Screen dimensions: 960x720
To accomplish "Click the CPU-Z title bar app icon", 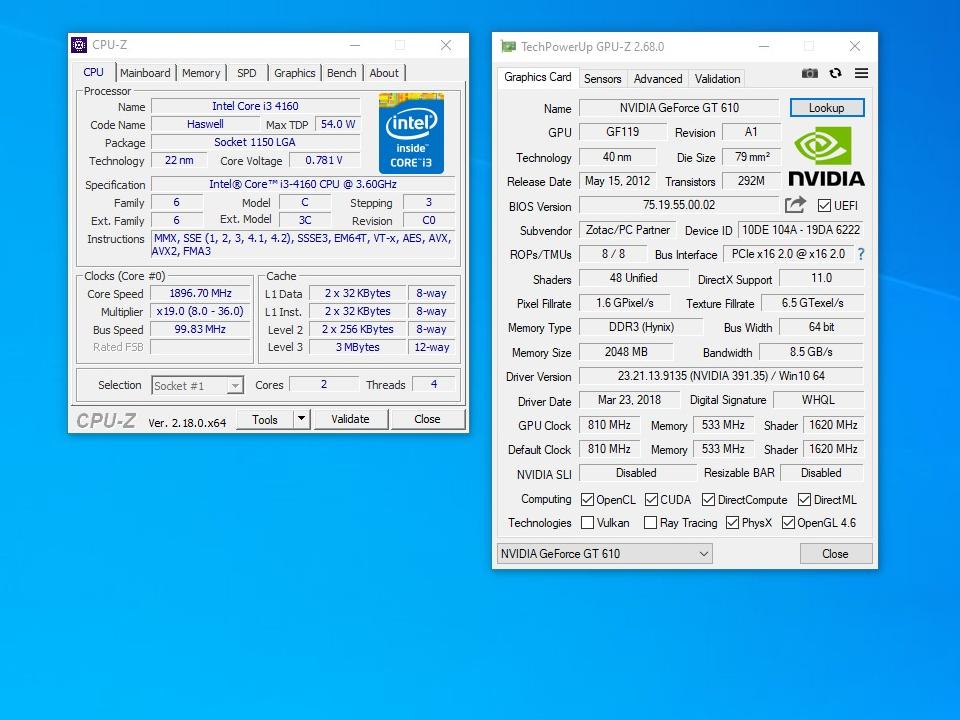I will coord(79,45).
